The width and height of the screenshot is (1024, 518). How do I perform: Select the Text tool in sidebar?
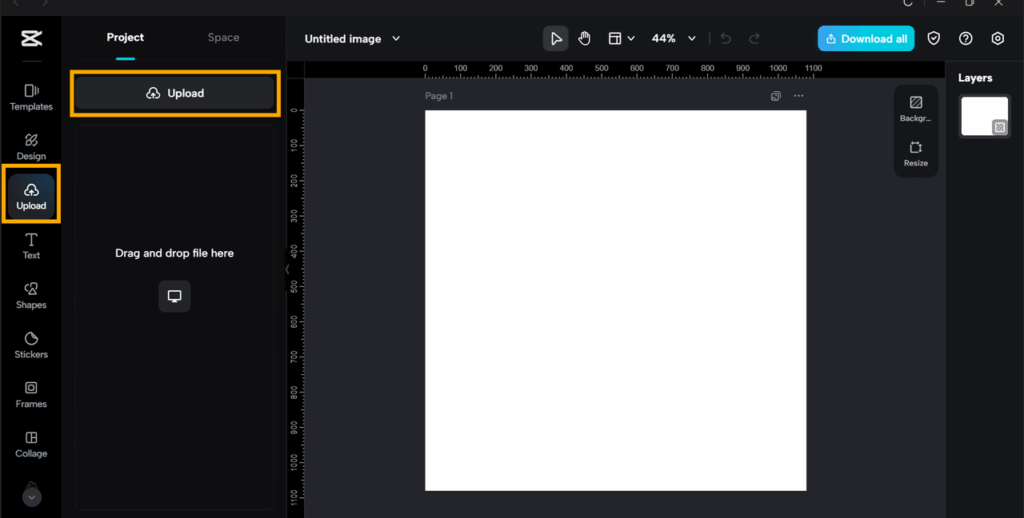pyautogui.click(x=31, y=246)
